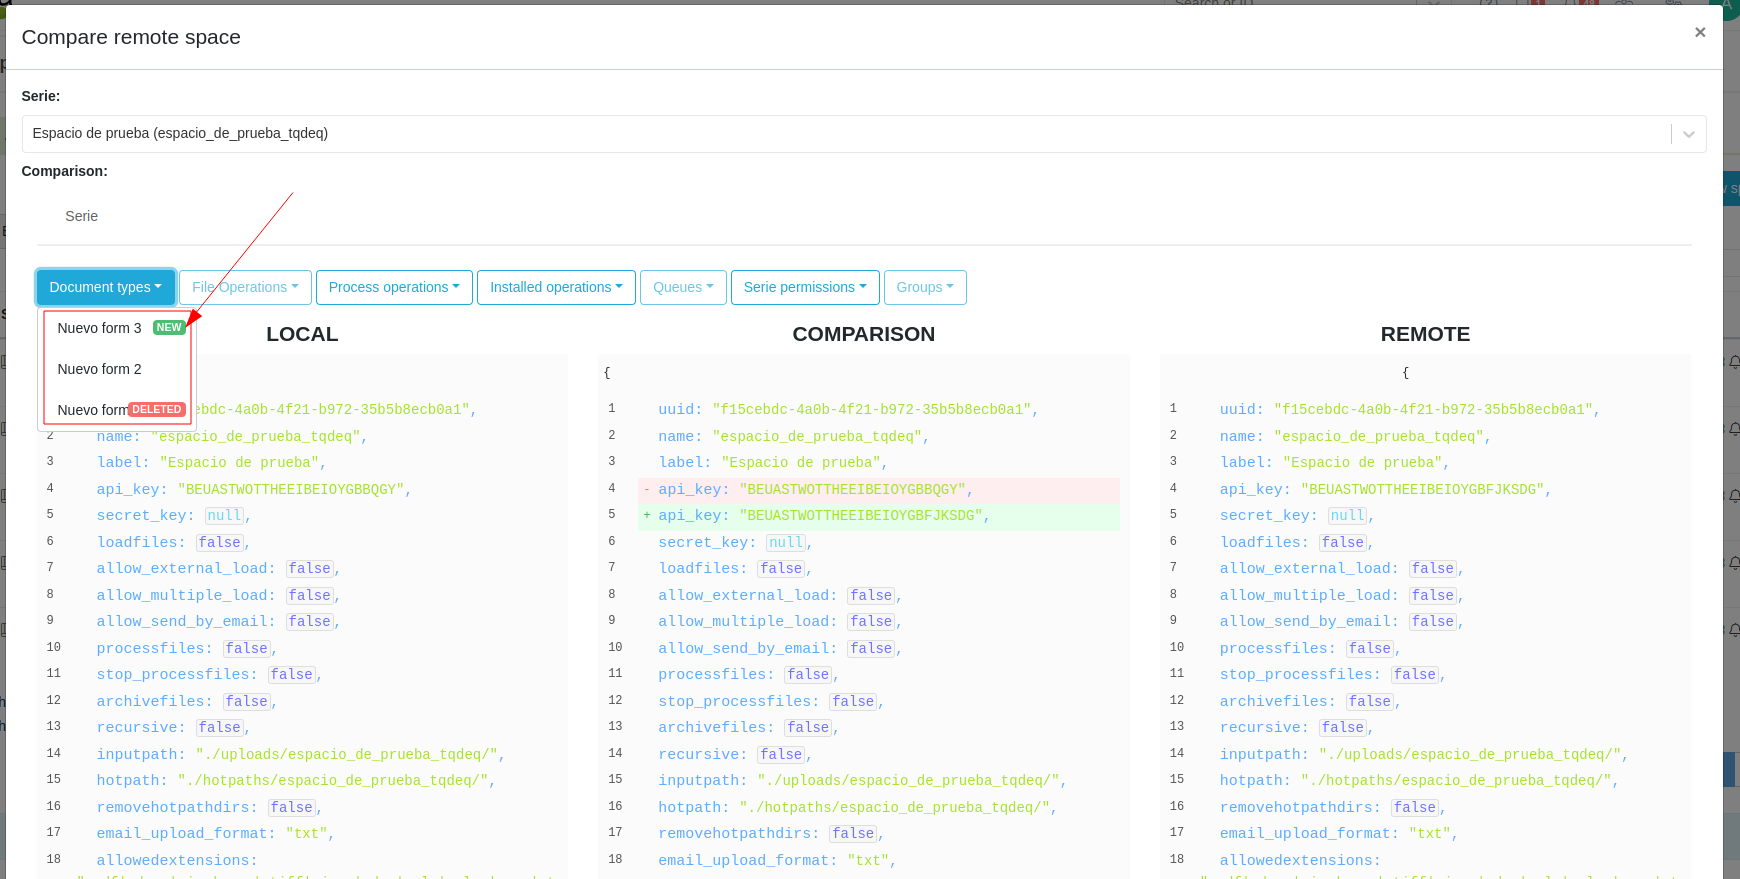The width and height of the screenshot is (1740, 879).
Task: Click the green NEW badge
Action: (x=169, y=328)
